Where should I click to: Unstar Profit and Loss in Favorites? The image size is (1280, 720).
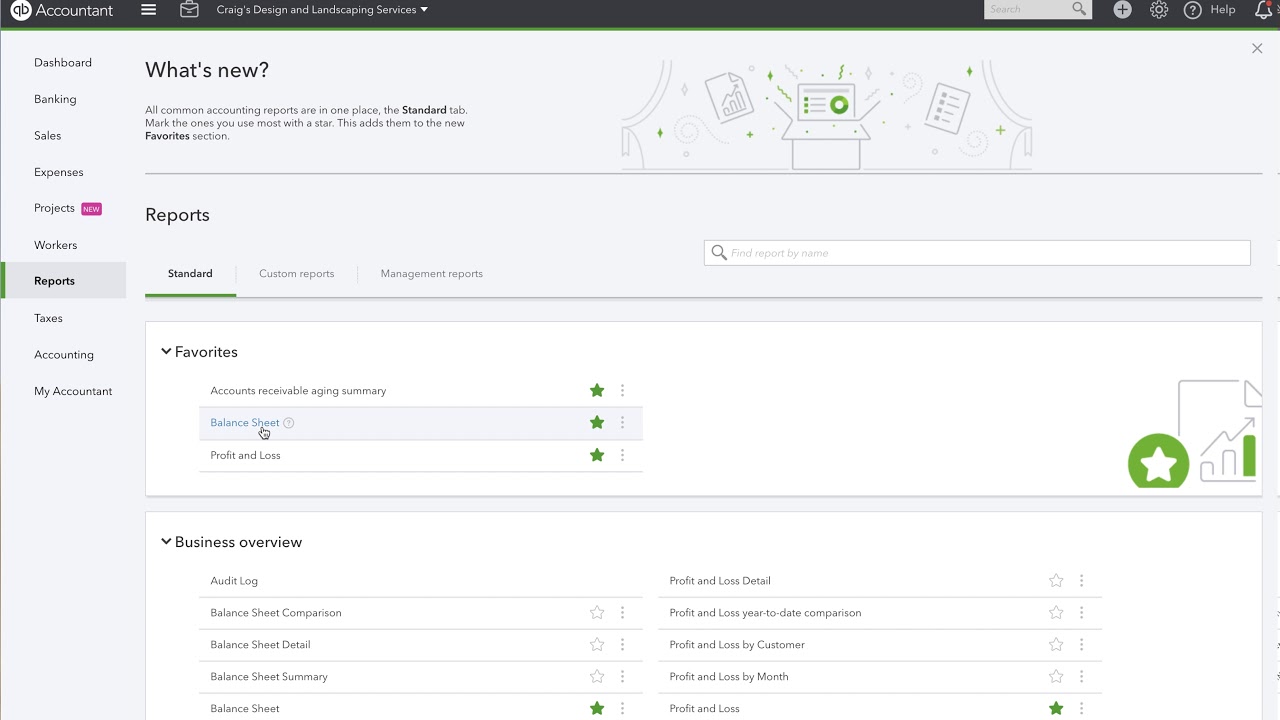click(x=597, y=455)
